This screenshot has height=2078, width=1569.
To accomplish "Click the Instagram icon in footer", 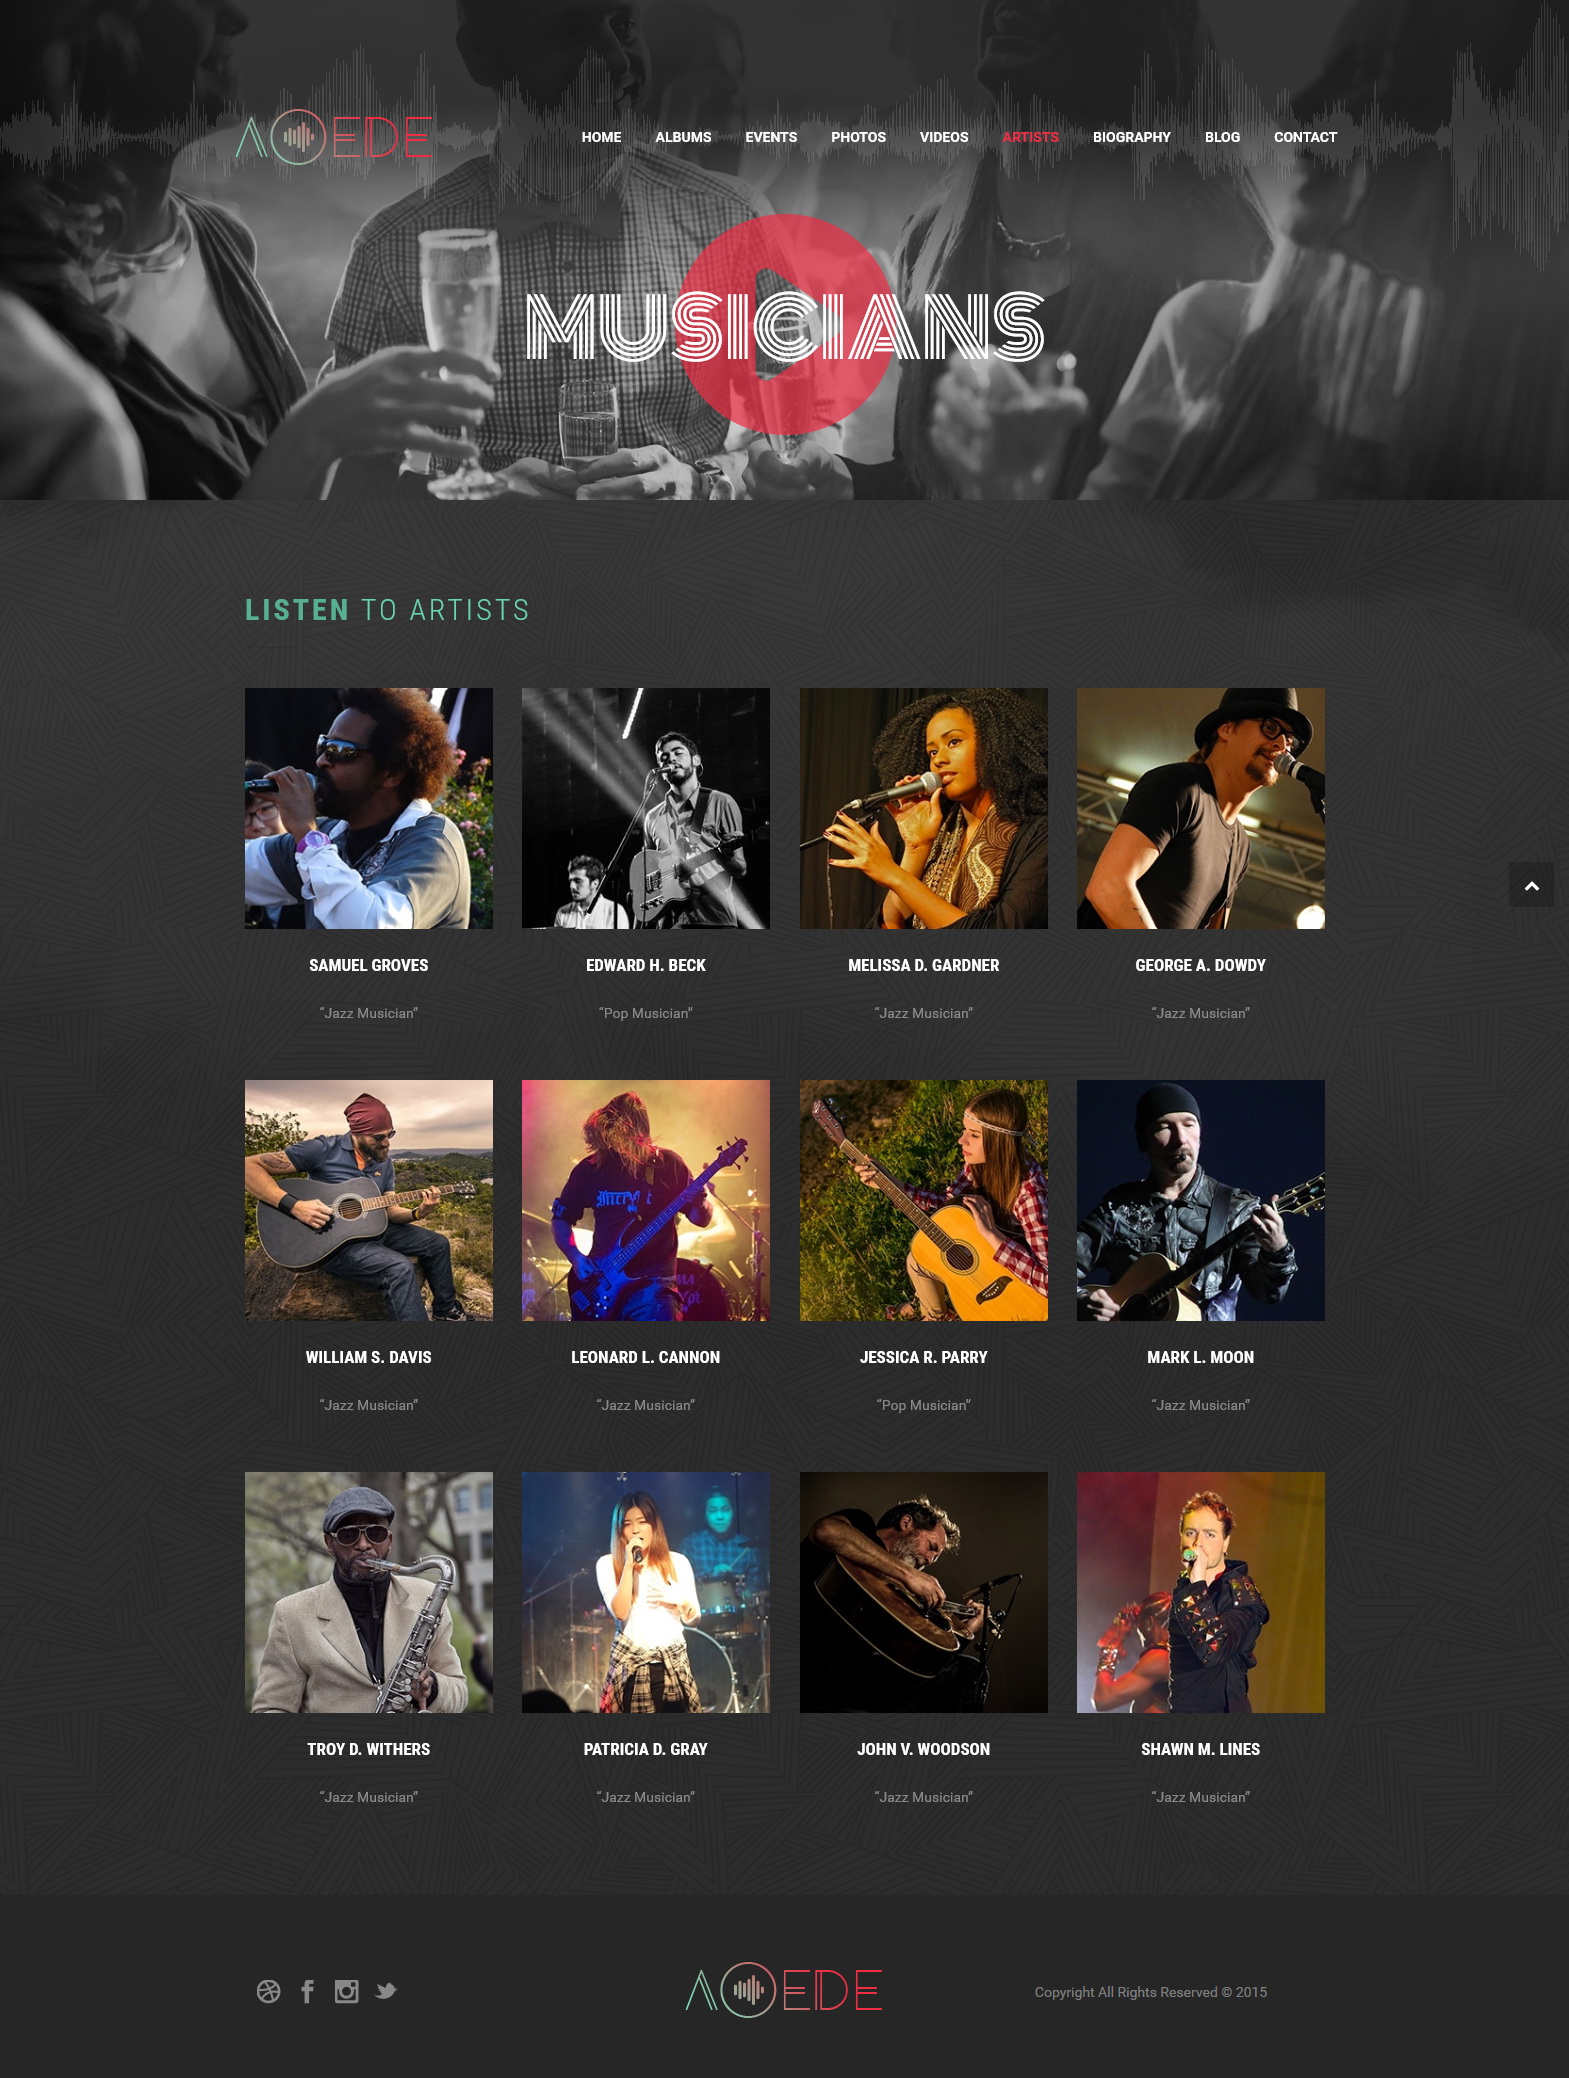I will pyautogui.click(x=346, y=1991).
